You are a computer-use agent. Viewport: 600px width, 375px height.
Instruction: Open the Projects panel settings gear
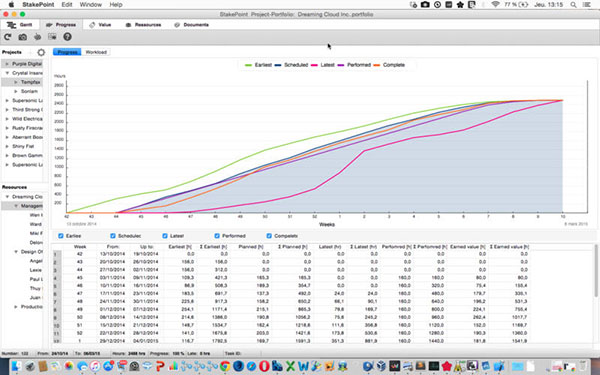41,52
